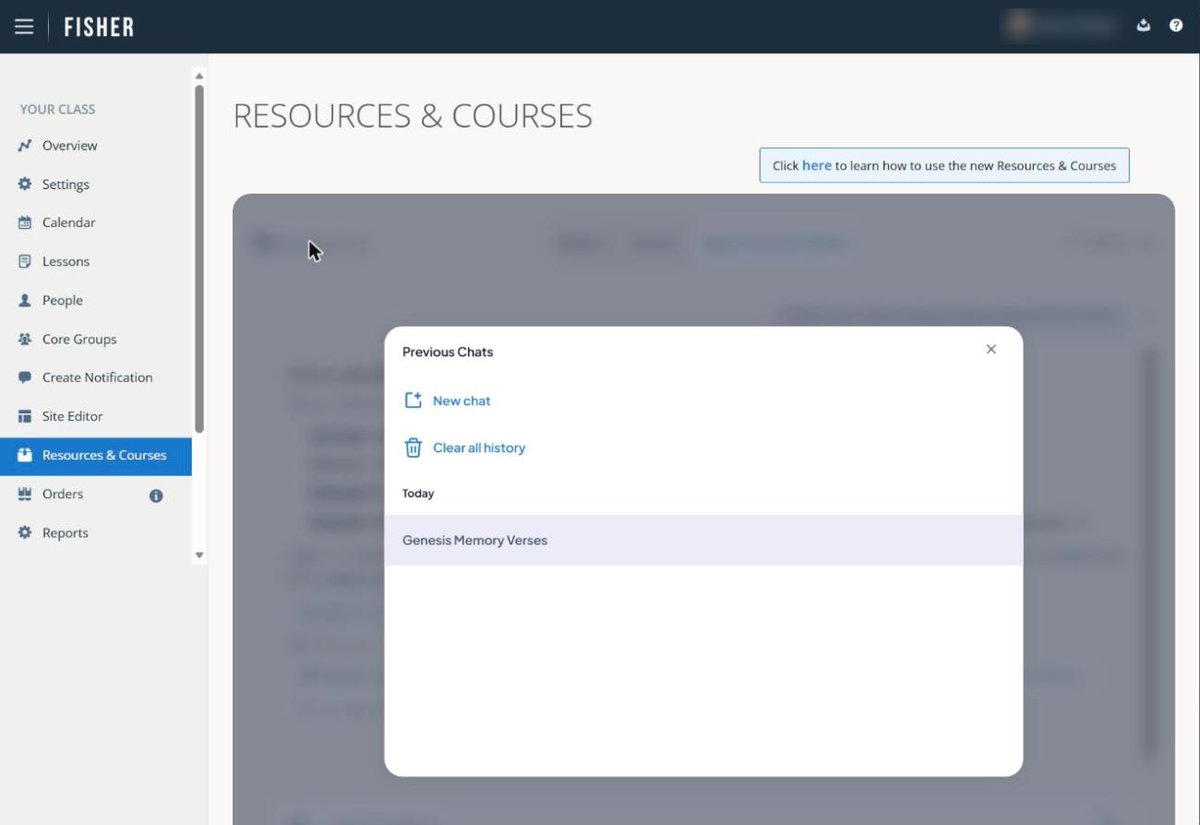Click the People person icon in sidebar

[25, 301]
